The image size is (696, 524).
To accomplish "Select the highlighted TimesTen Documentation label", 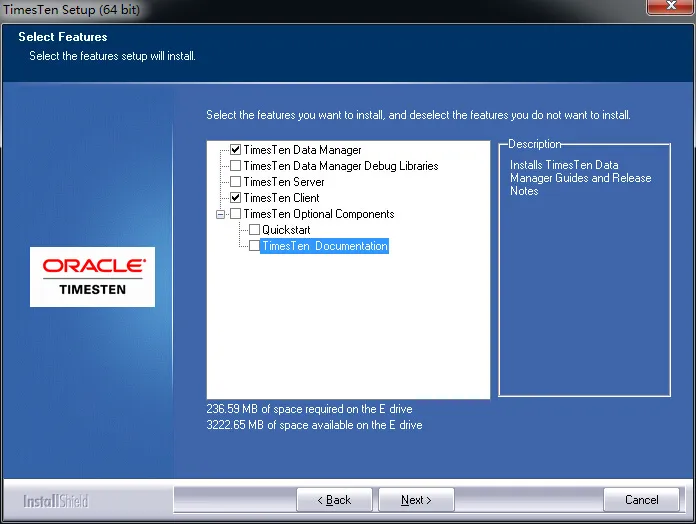I will click(324, 246).
